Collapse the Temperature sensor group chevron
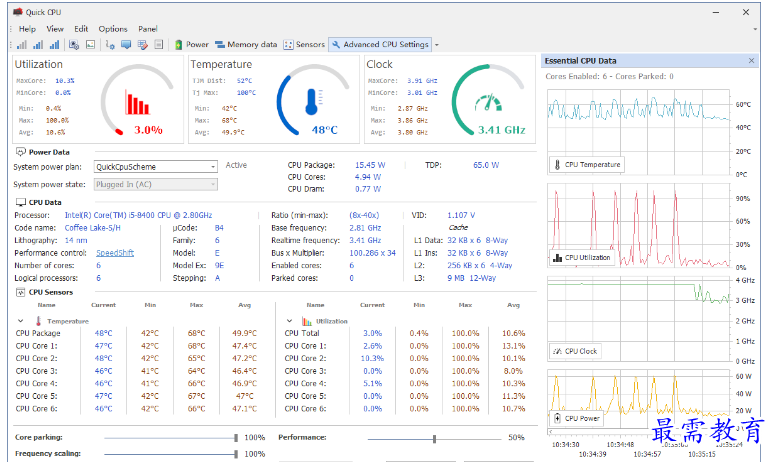 tap(21, 321)
